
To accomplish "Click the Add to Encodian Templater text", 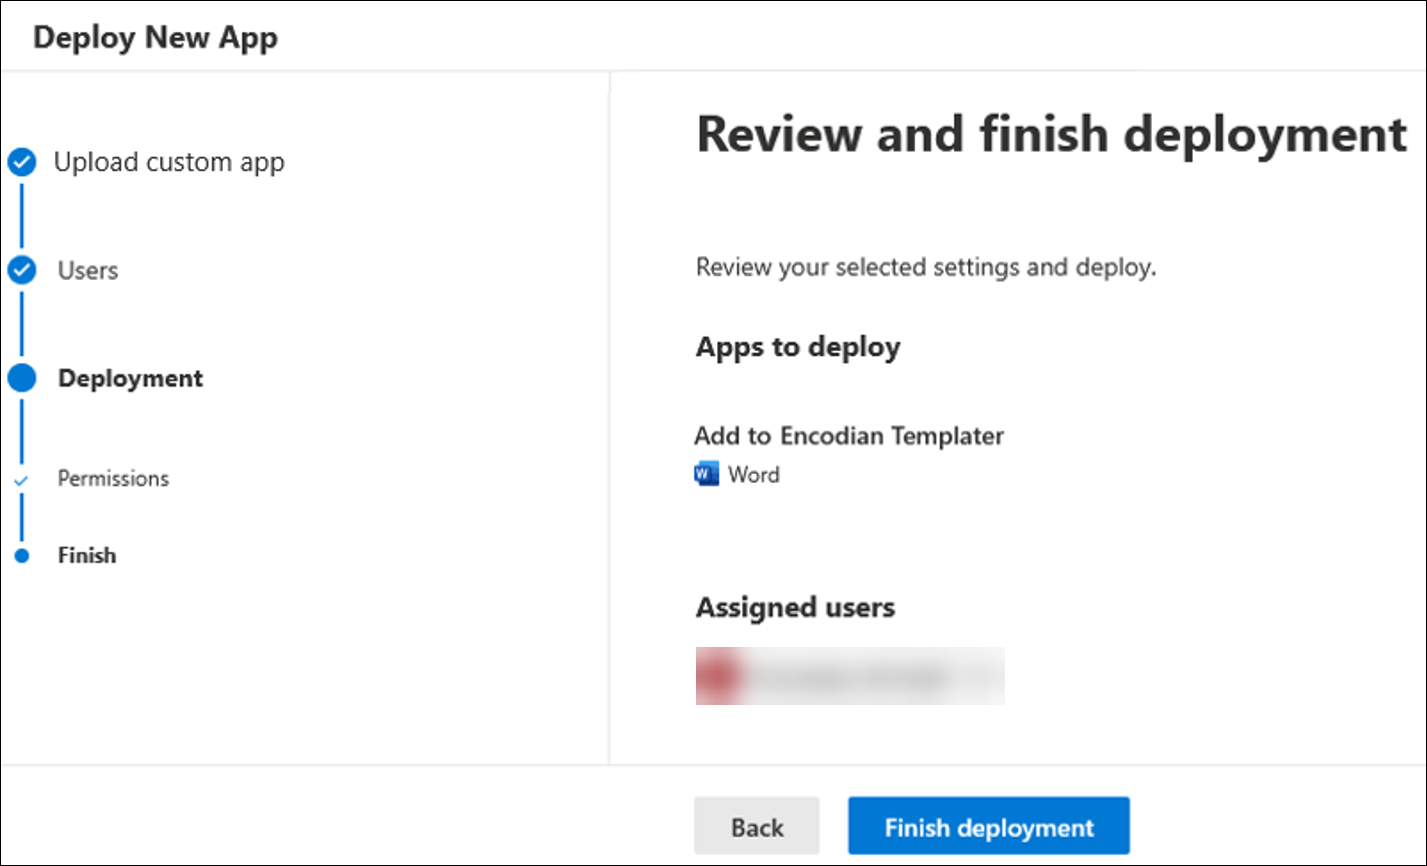I will point(849,436).
